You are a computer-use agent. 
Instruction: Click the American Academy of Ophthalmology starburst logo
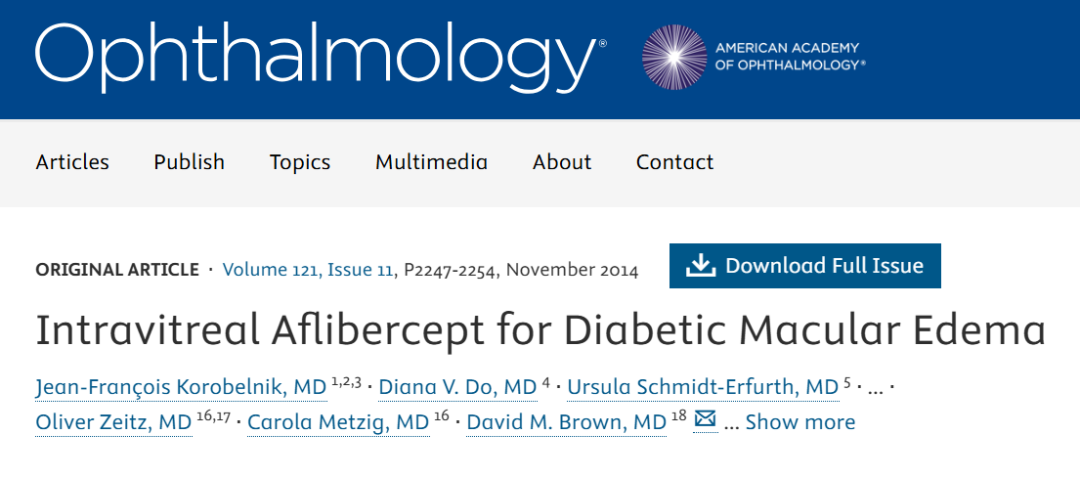click(x=673, y=55)
